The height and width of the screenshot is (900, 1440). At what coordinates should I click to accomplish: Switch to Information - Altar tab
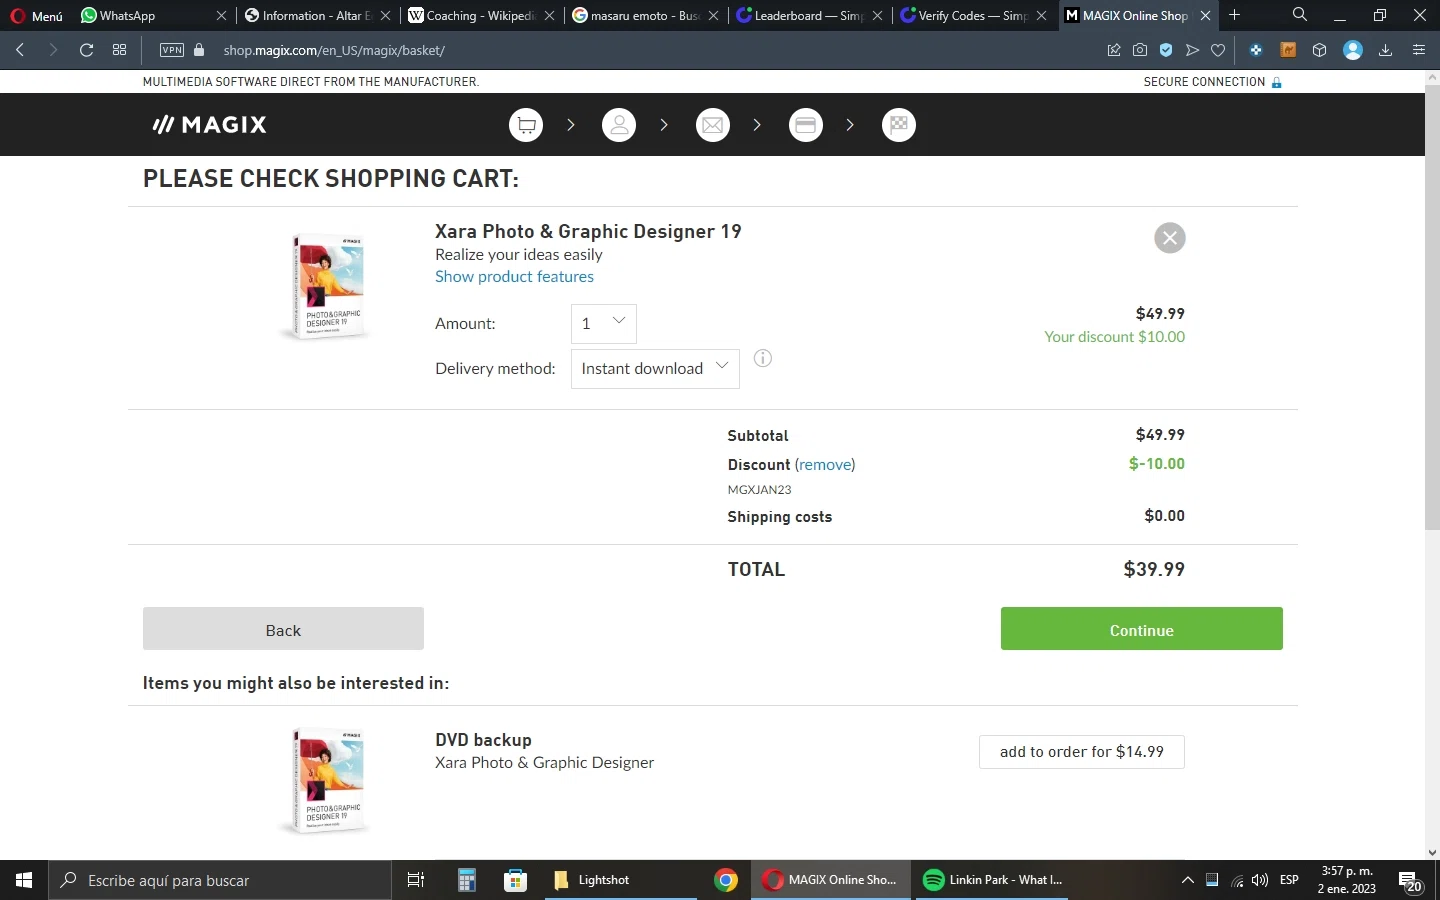coord(308,15)
